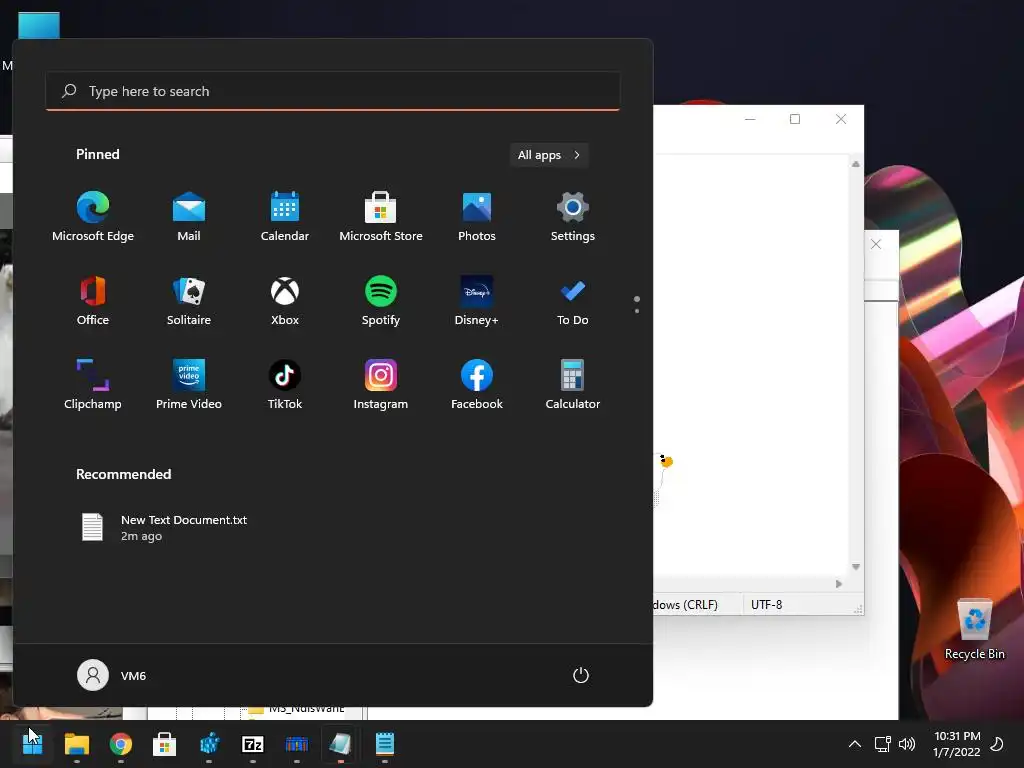Open Spotify from pinned apps
Screen dimensions: 1024x768
381,300
